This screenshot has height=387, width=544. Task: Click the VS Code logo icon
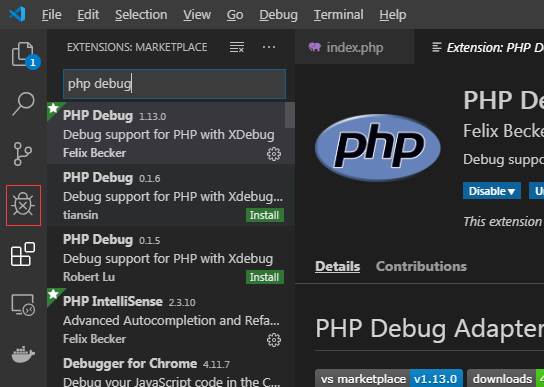(17, 14)
